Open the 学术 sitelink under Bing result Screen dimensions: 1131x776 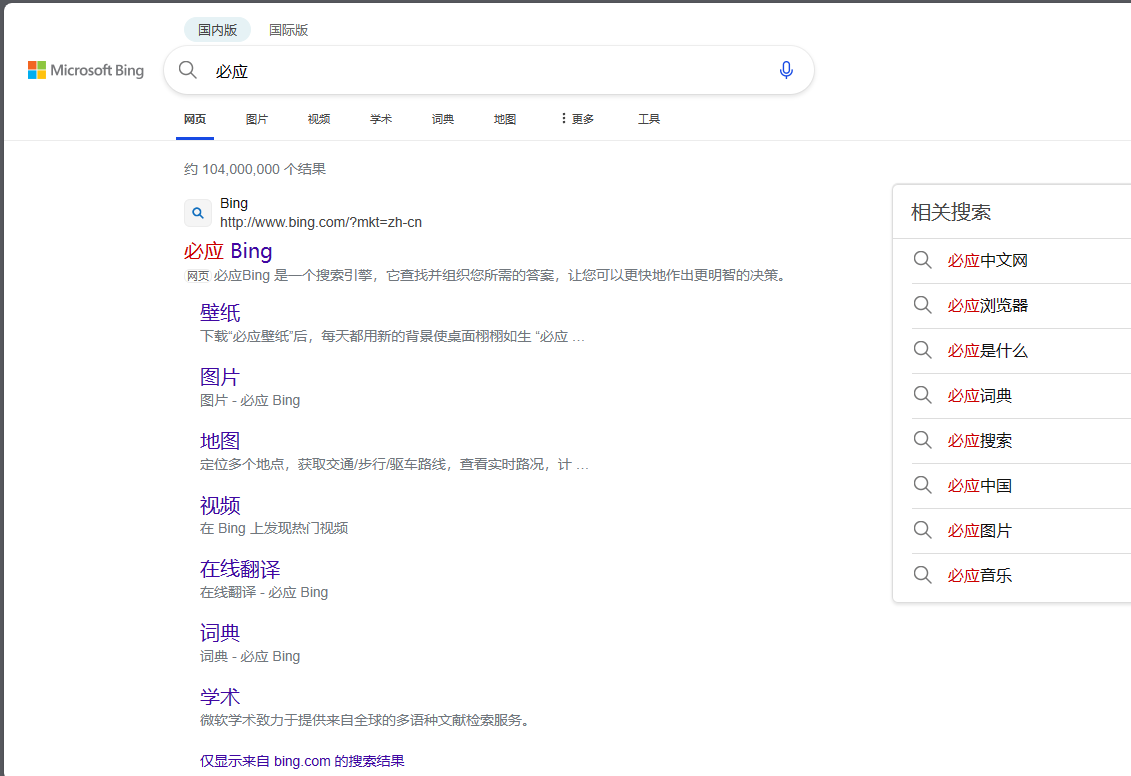220,697
